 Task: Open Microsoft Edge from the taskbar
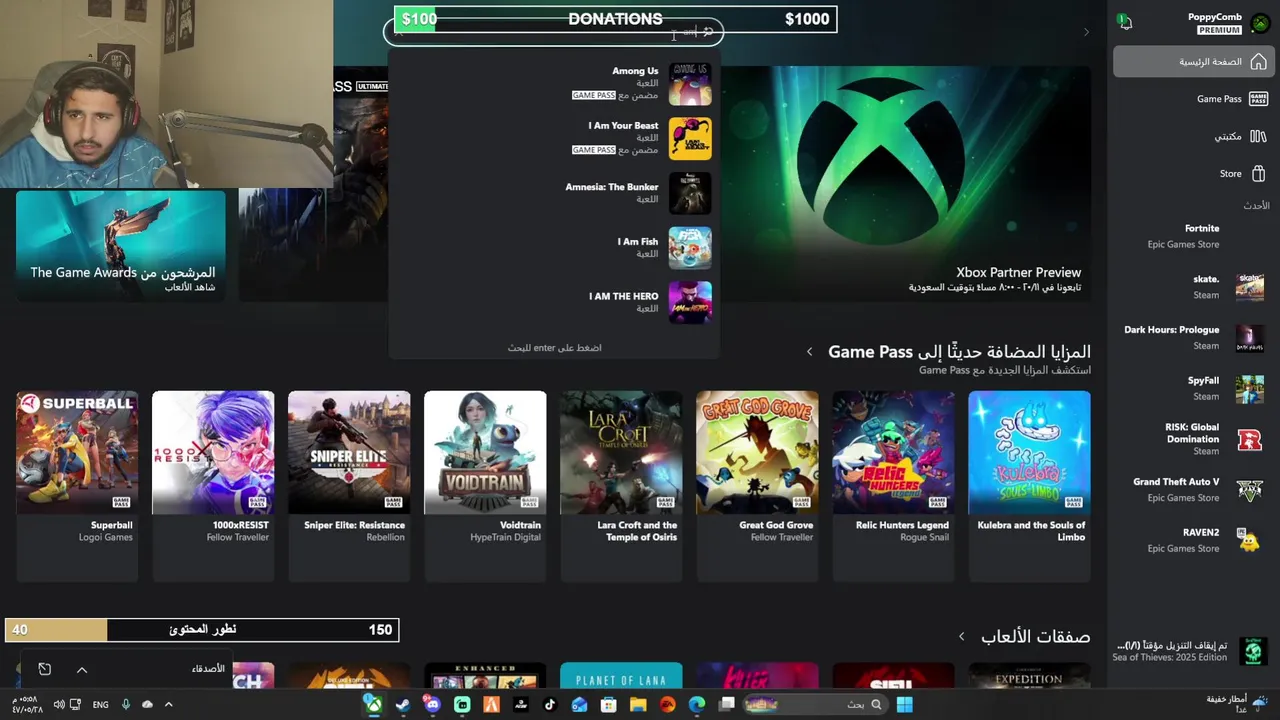point(697,705)
